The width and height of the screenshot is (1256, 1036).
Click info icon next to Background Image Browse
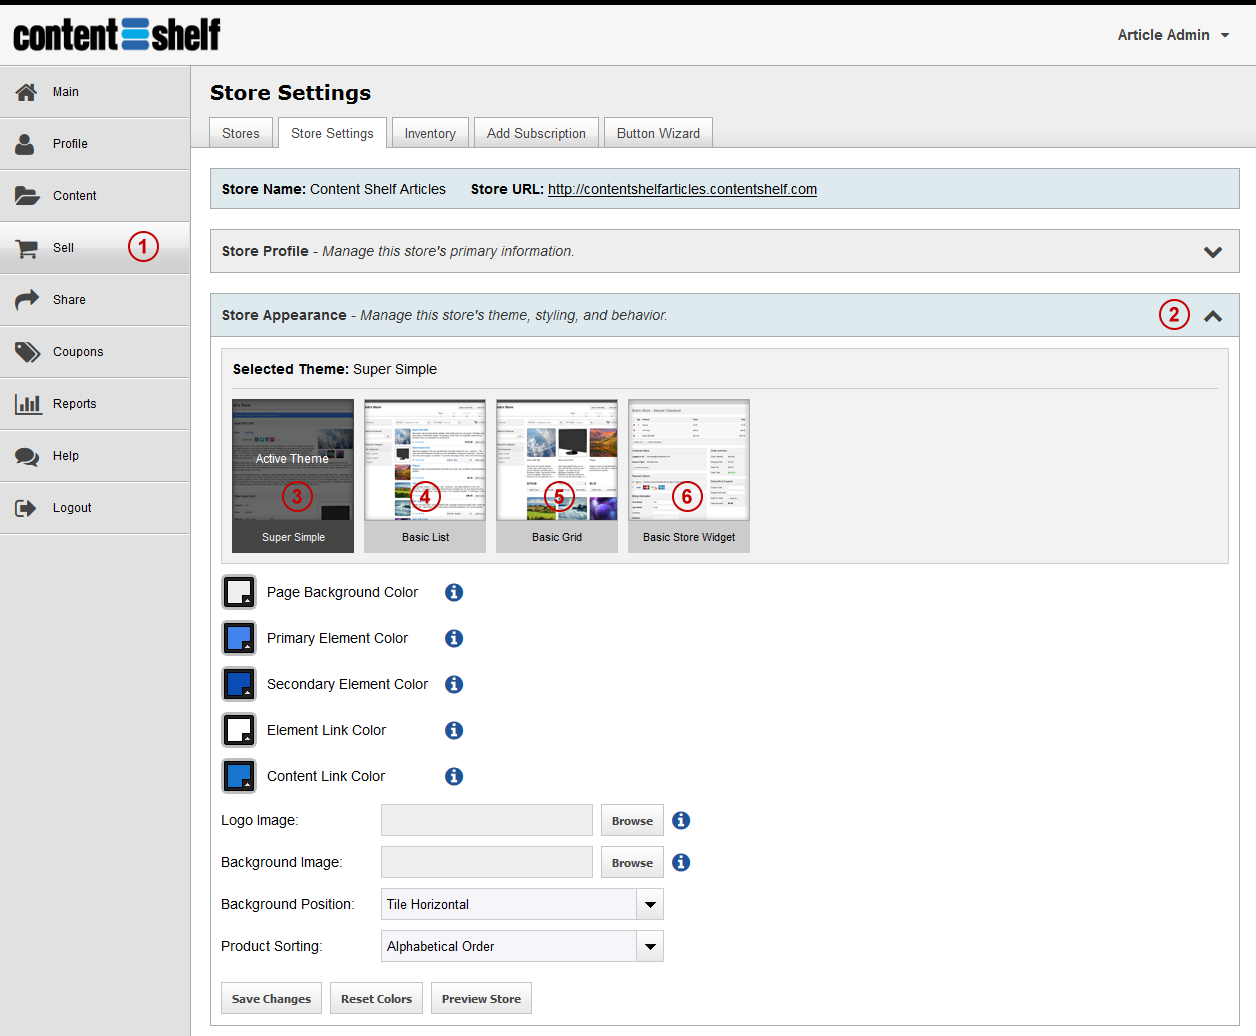681,862
